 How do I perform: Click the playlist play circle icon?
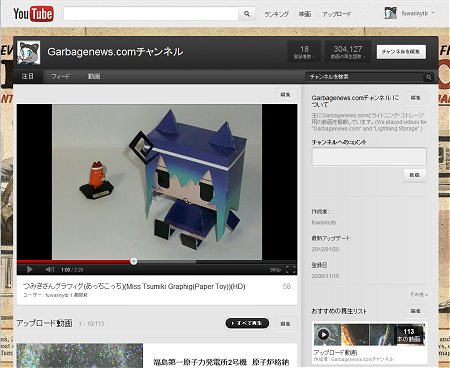(x=323, y=334)
